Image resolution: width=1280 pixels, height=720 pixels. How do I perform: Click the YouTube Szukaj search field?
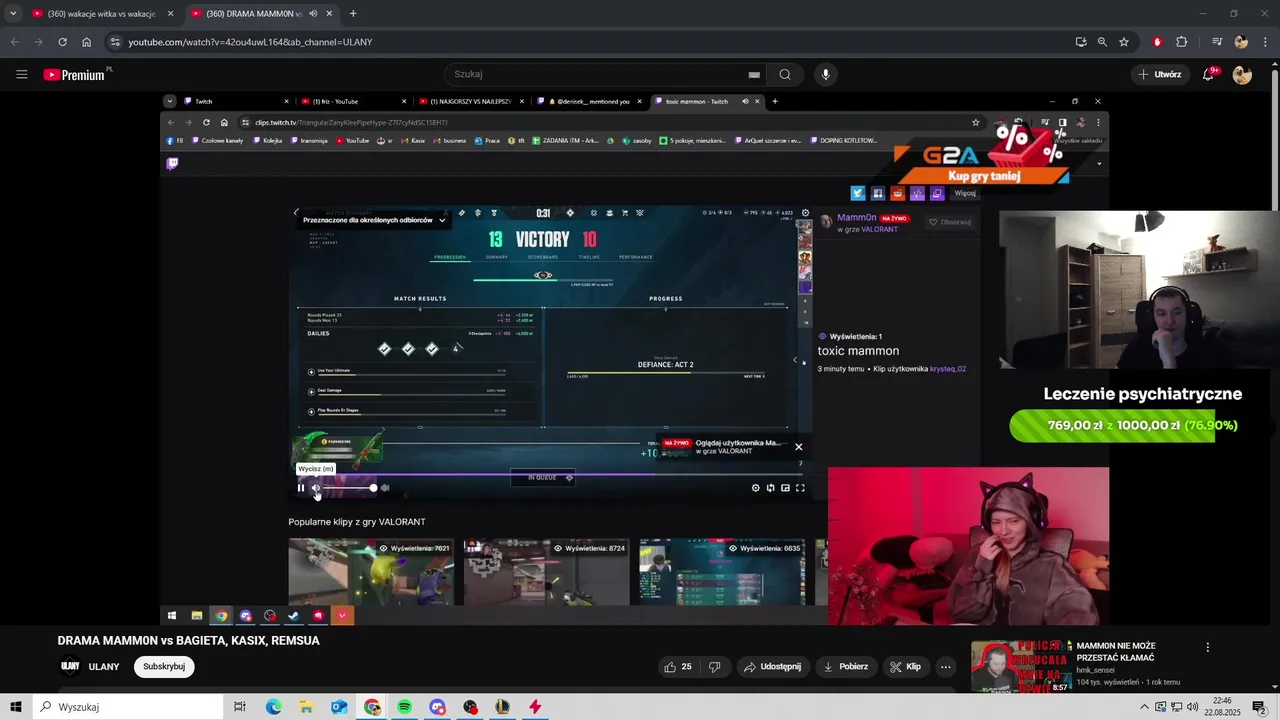pyautogui.click(x=603, y=74)
